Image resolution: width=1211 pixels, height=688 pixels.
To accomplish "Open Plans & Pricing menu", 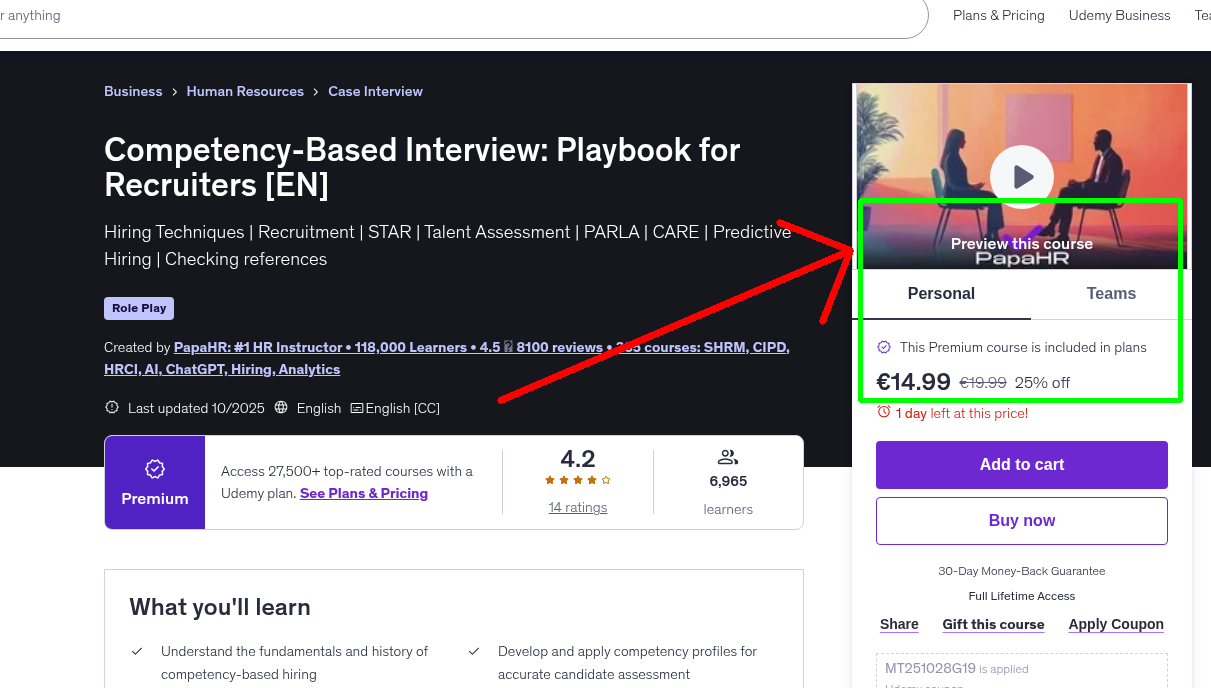I will 998,15.
